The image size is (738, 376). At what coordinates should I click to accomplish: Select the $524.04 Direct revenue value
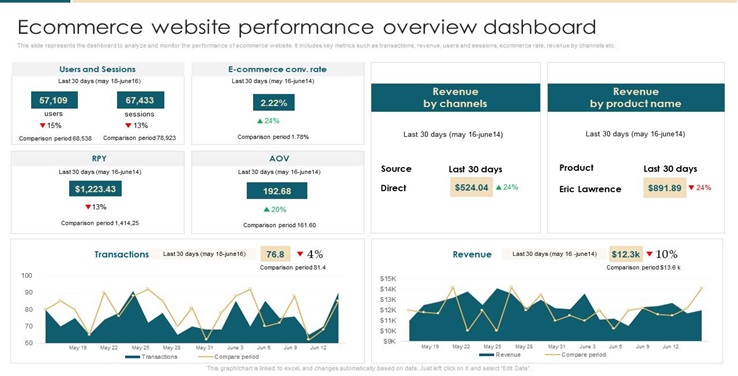(472, 187)
